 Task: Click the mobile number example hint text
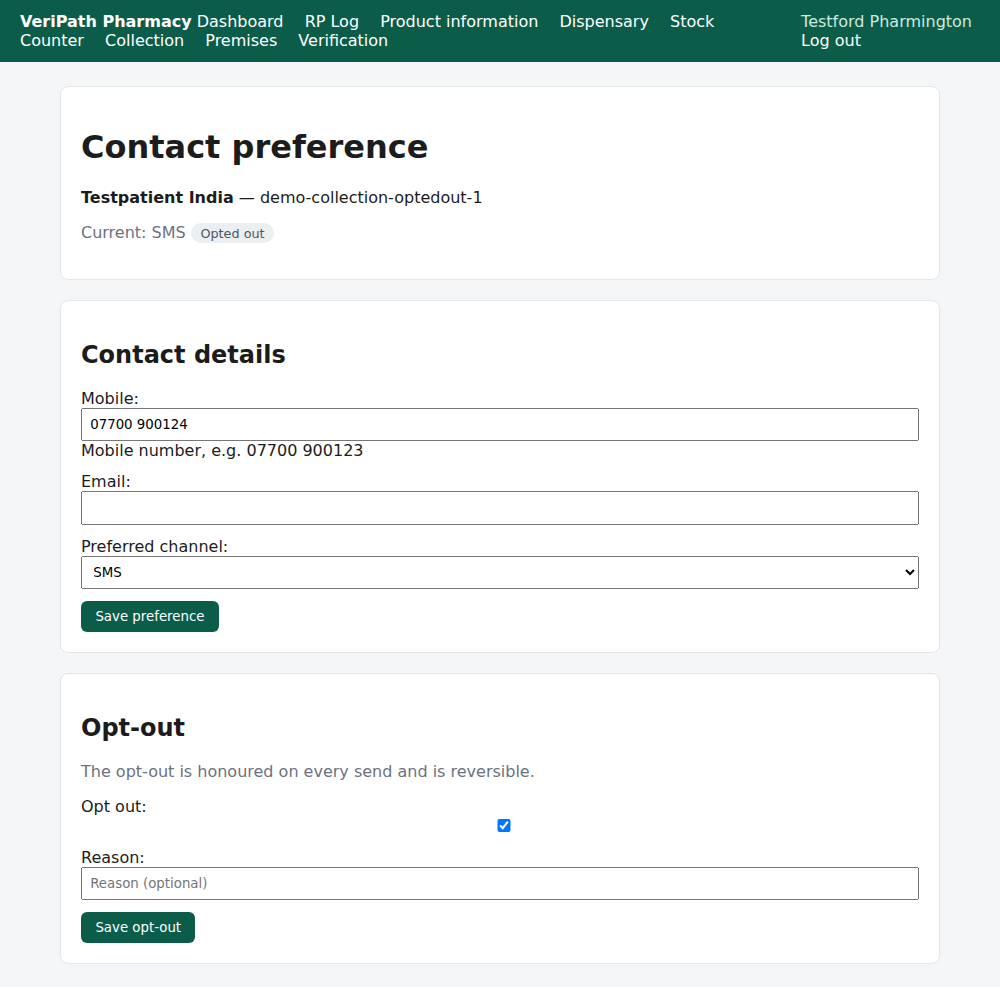(x=222, y=451)
